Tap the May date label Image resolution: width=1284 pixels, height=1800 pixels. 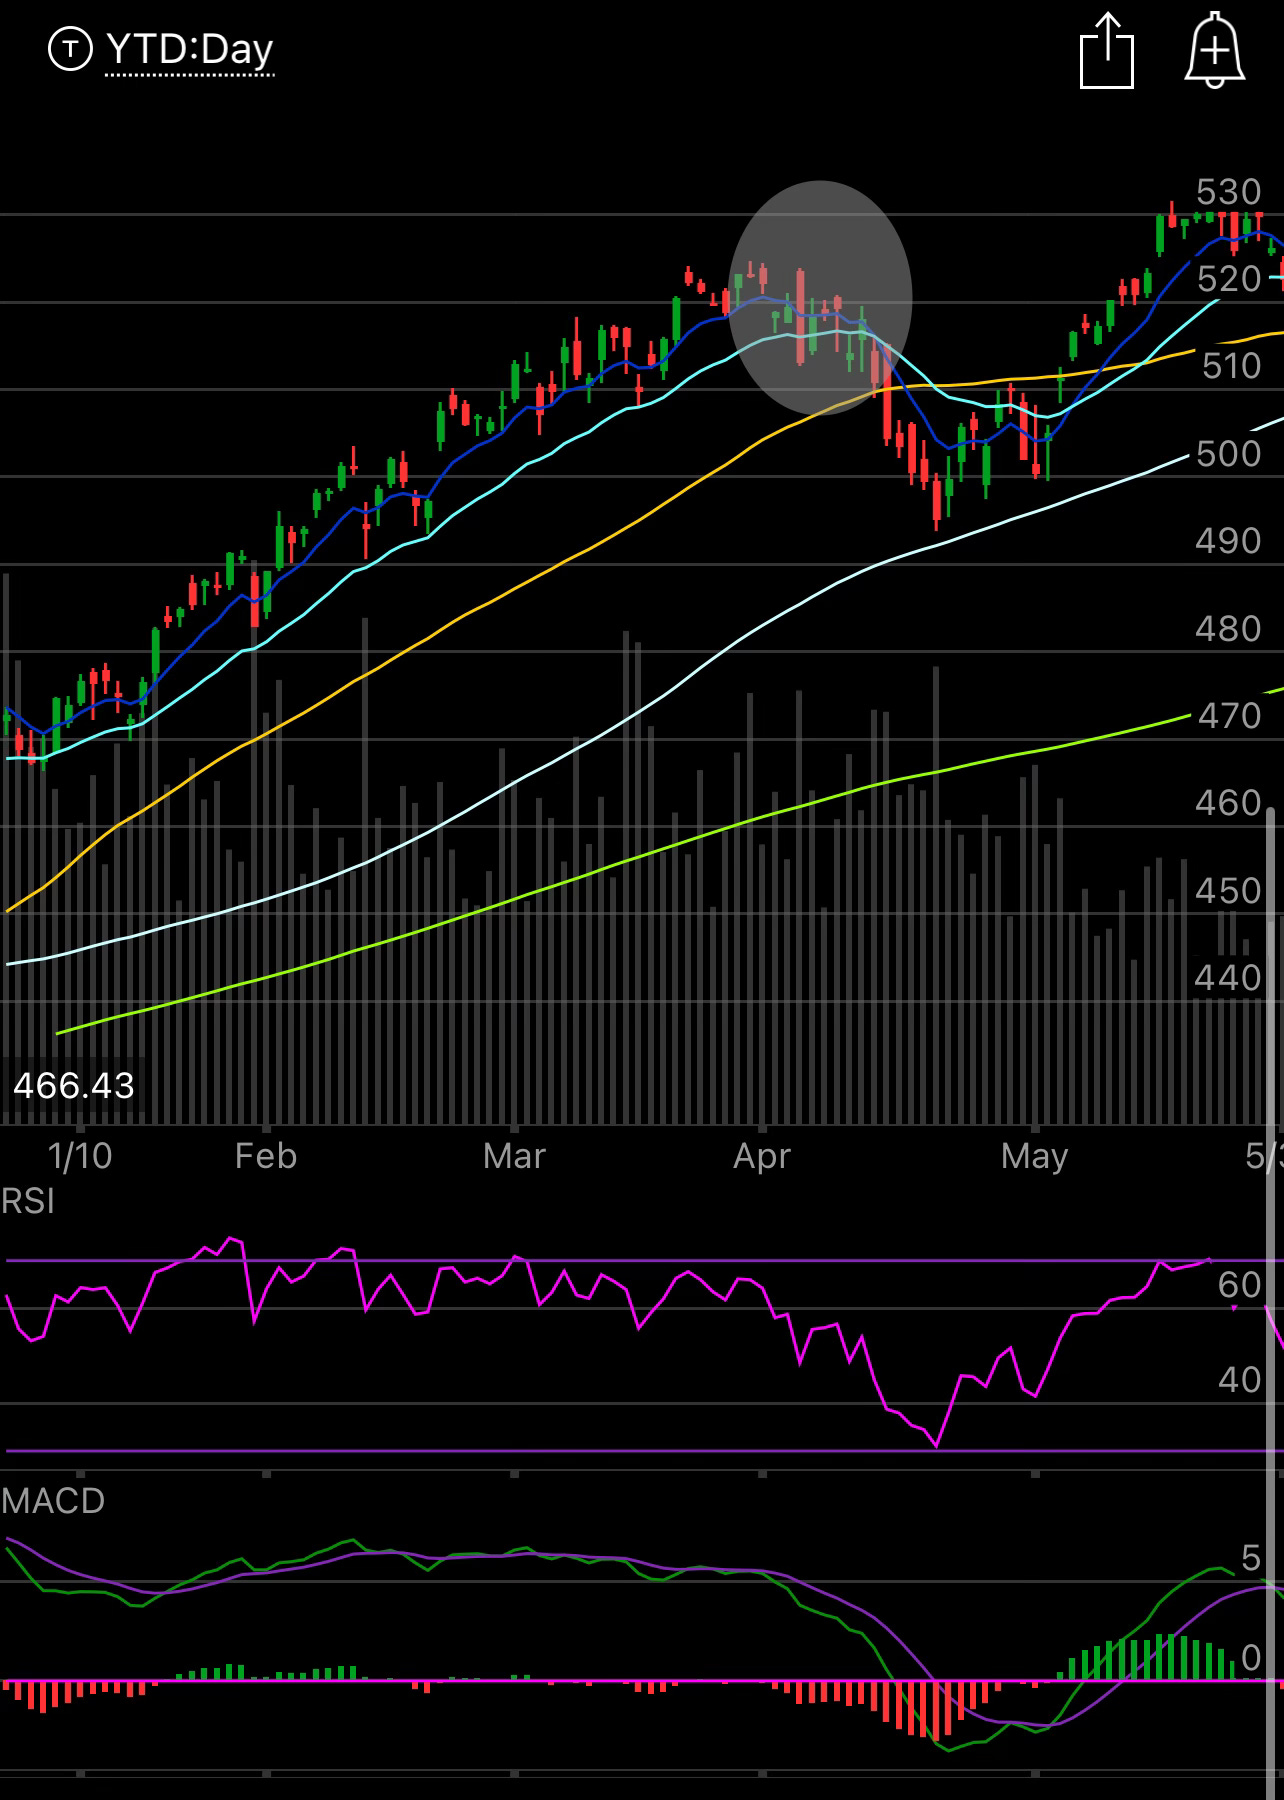click(1035, 1157)
